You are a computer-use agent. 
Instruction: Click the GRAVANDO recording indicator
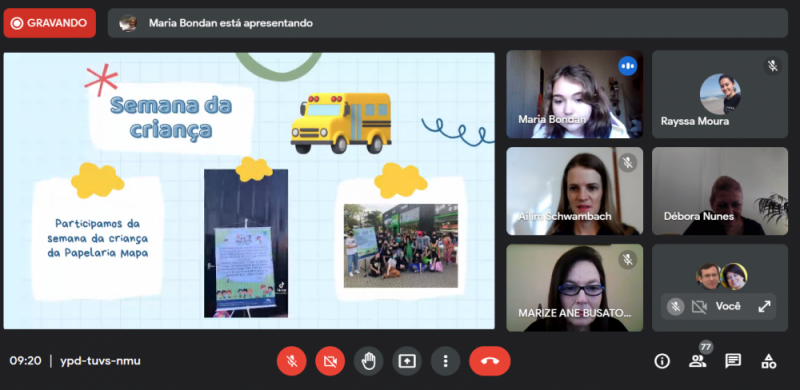click(x=49, y=23)
